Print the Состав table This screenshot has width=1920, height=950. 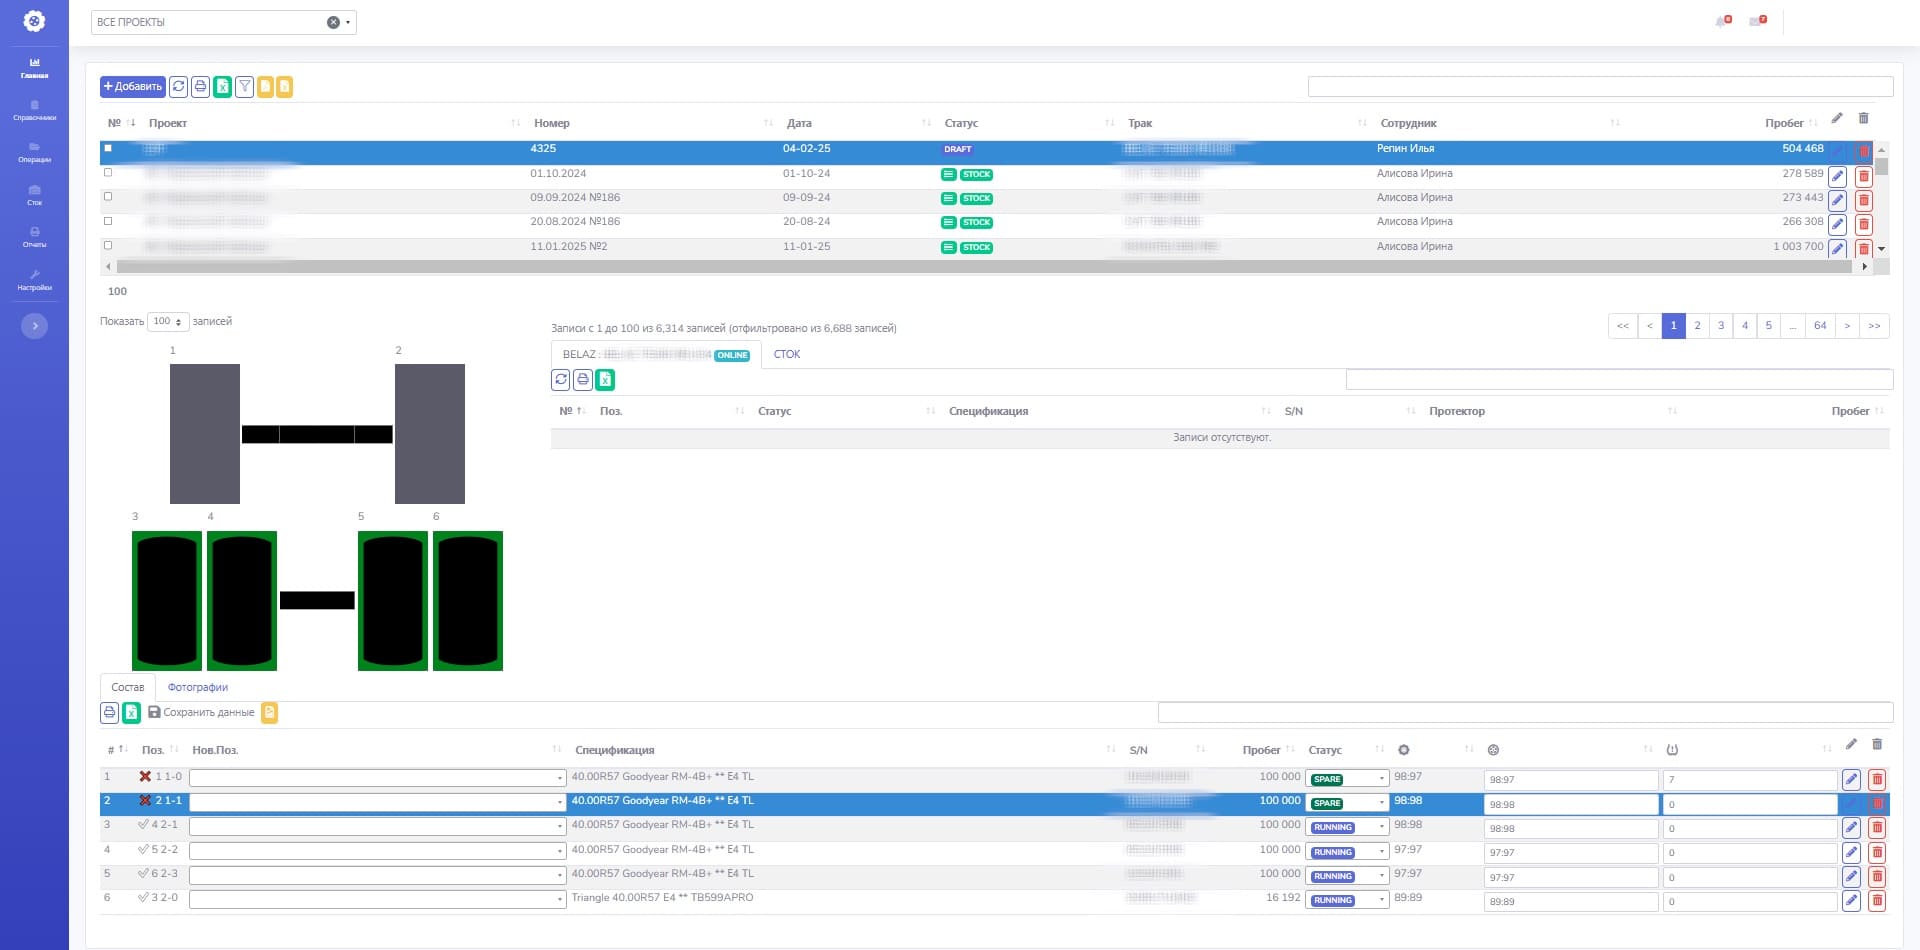[x=110, y=712]
